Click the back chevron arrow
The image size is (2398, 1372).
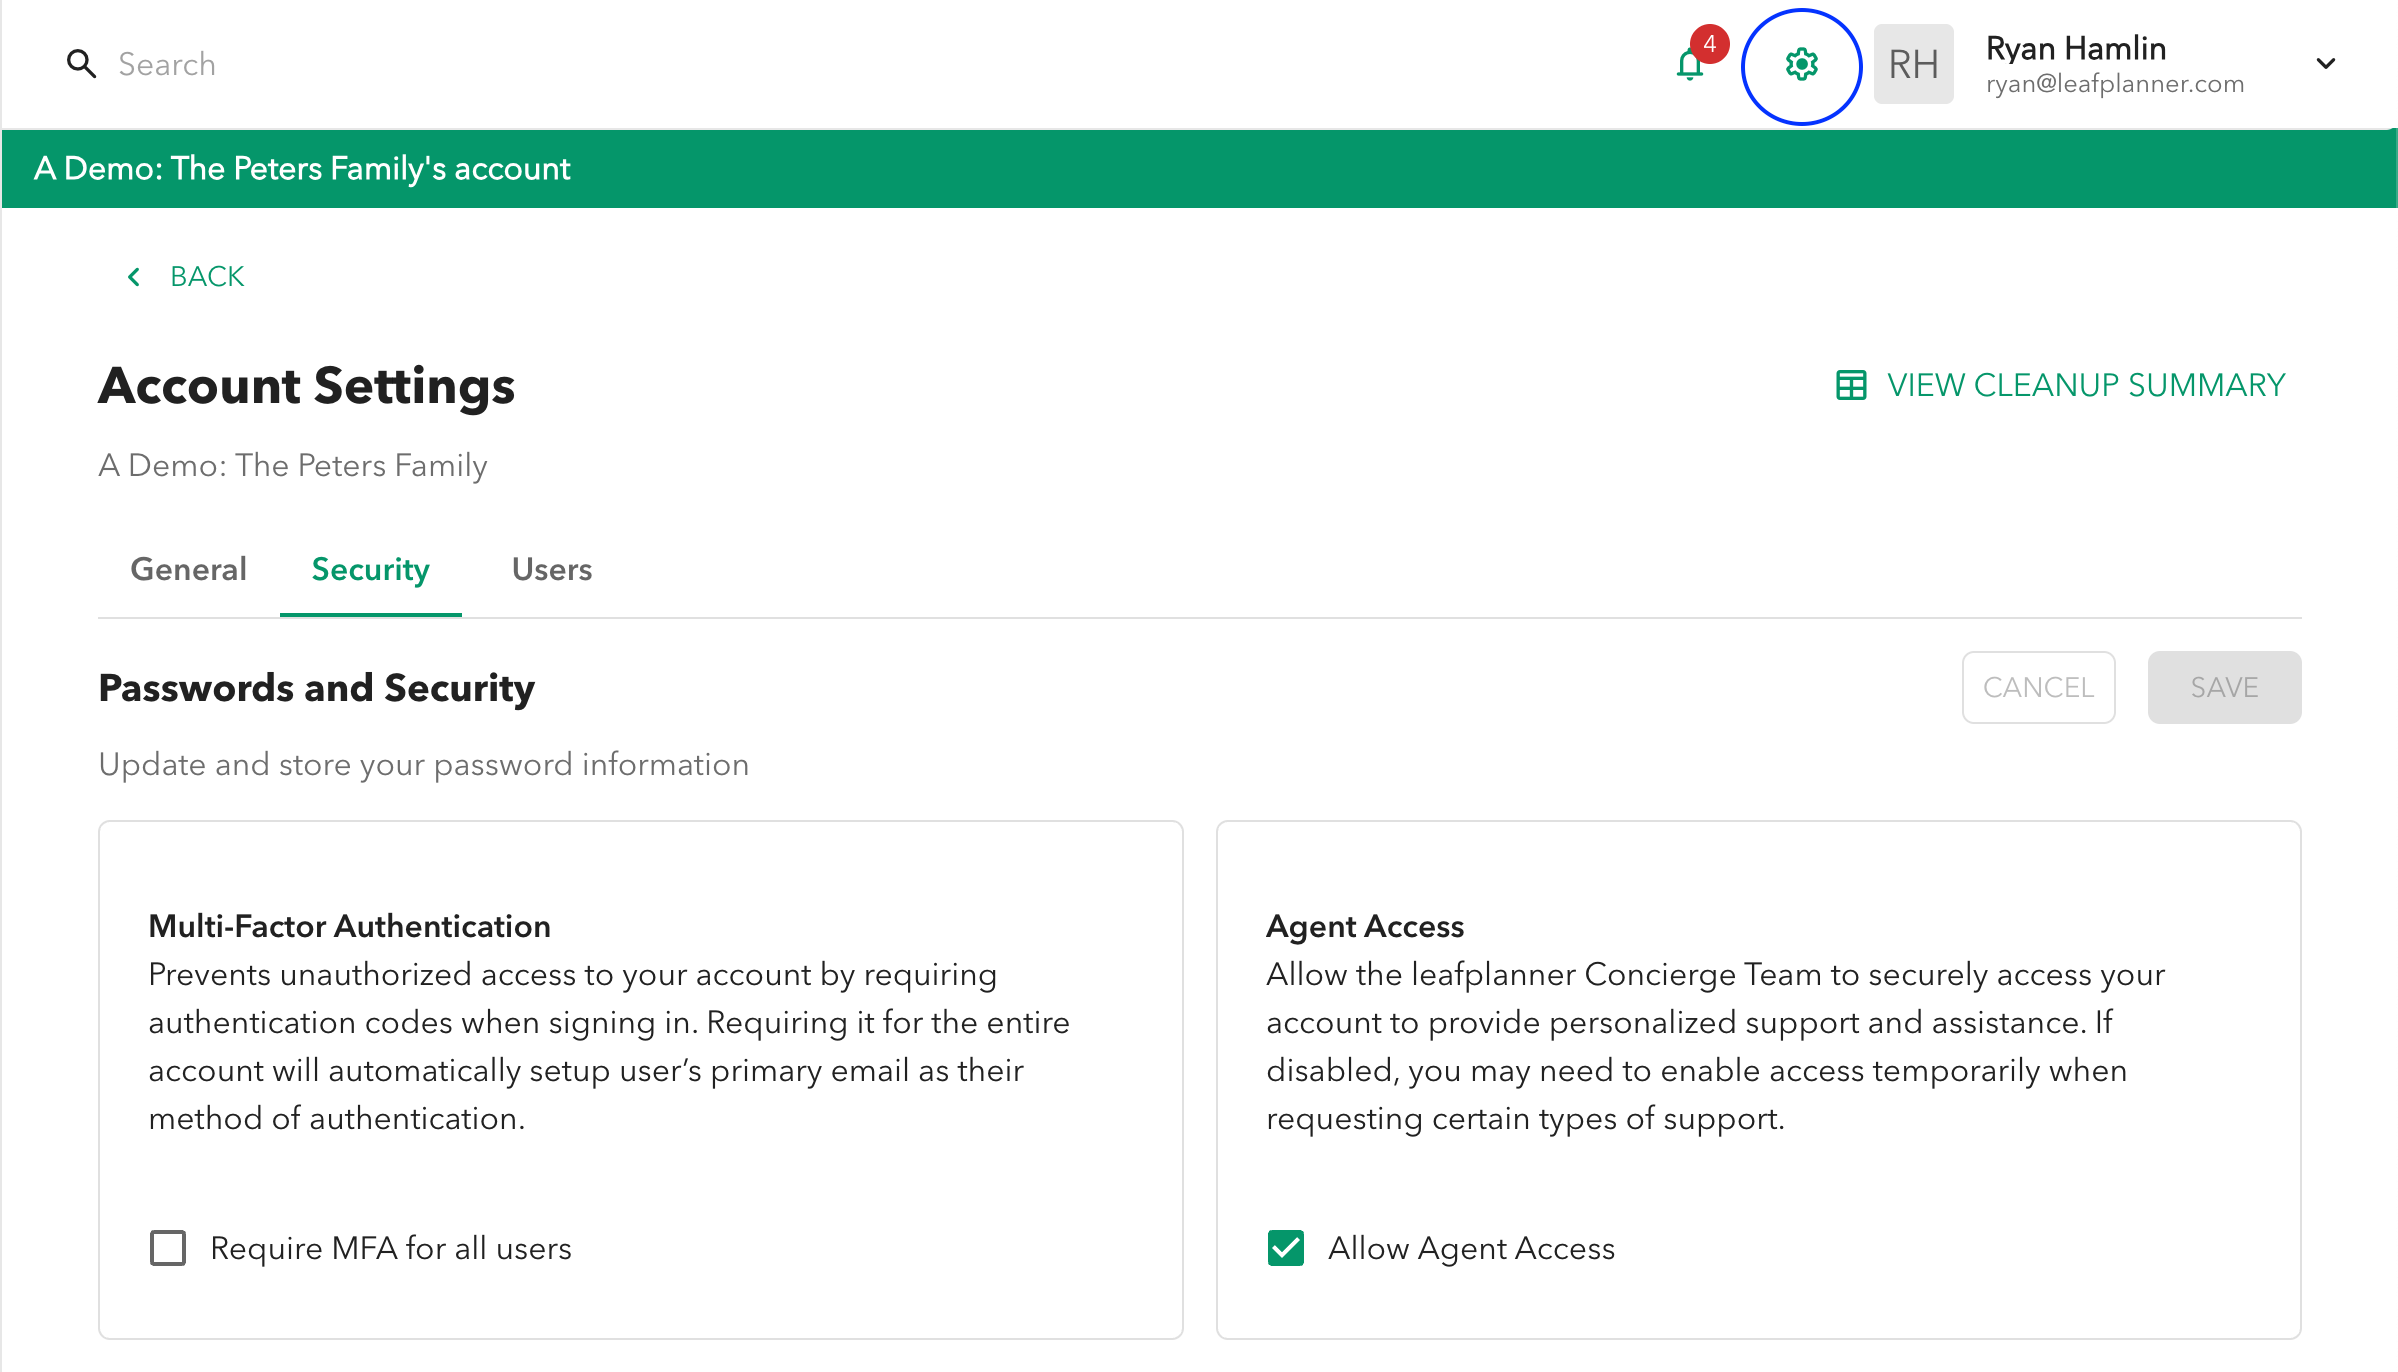point(134,276)
